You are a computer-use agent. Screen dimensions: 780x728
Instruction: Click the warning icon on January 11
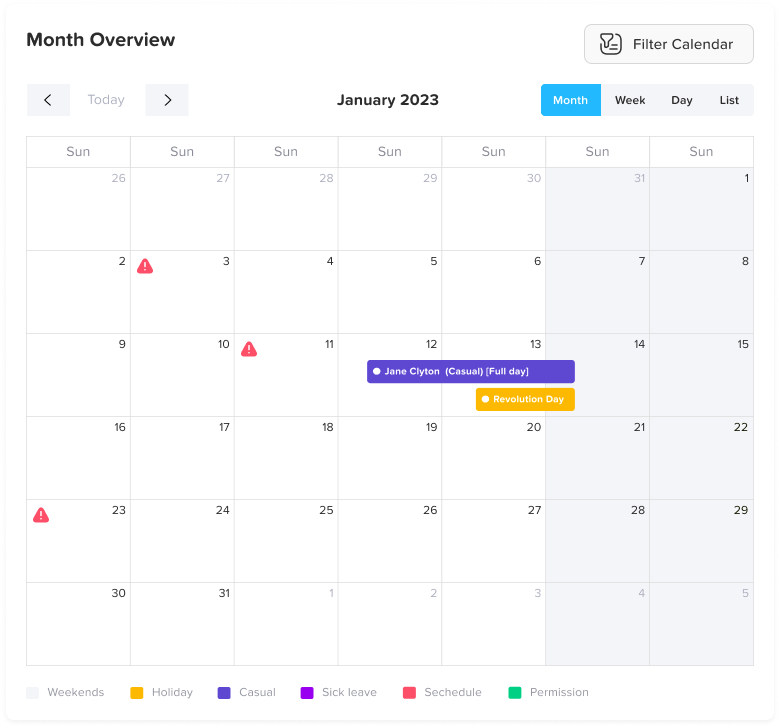249,349
